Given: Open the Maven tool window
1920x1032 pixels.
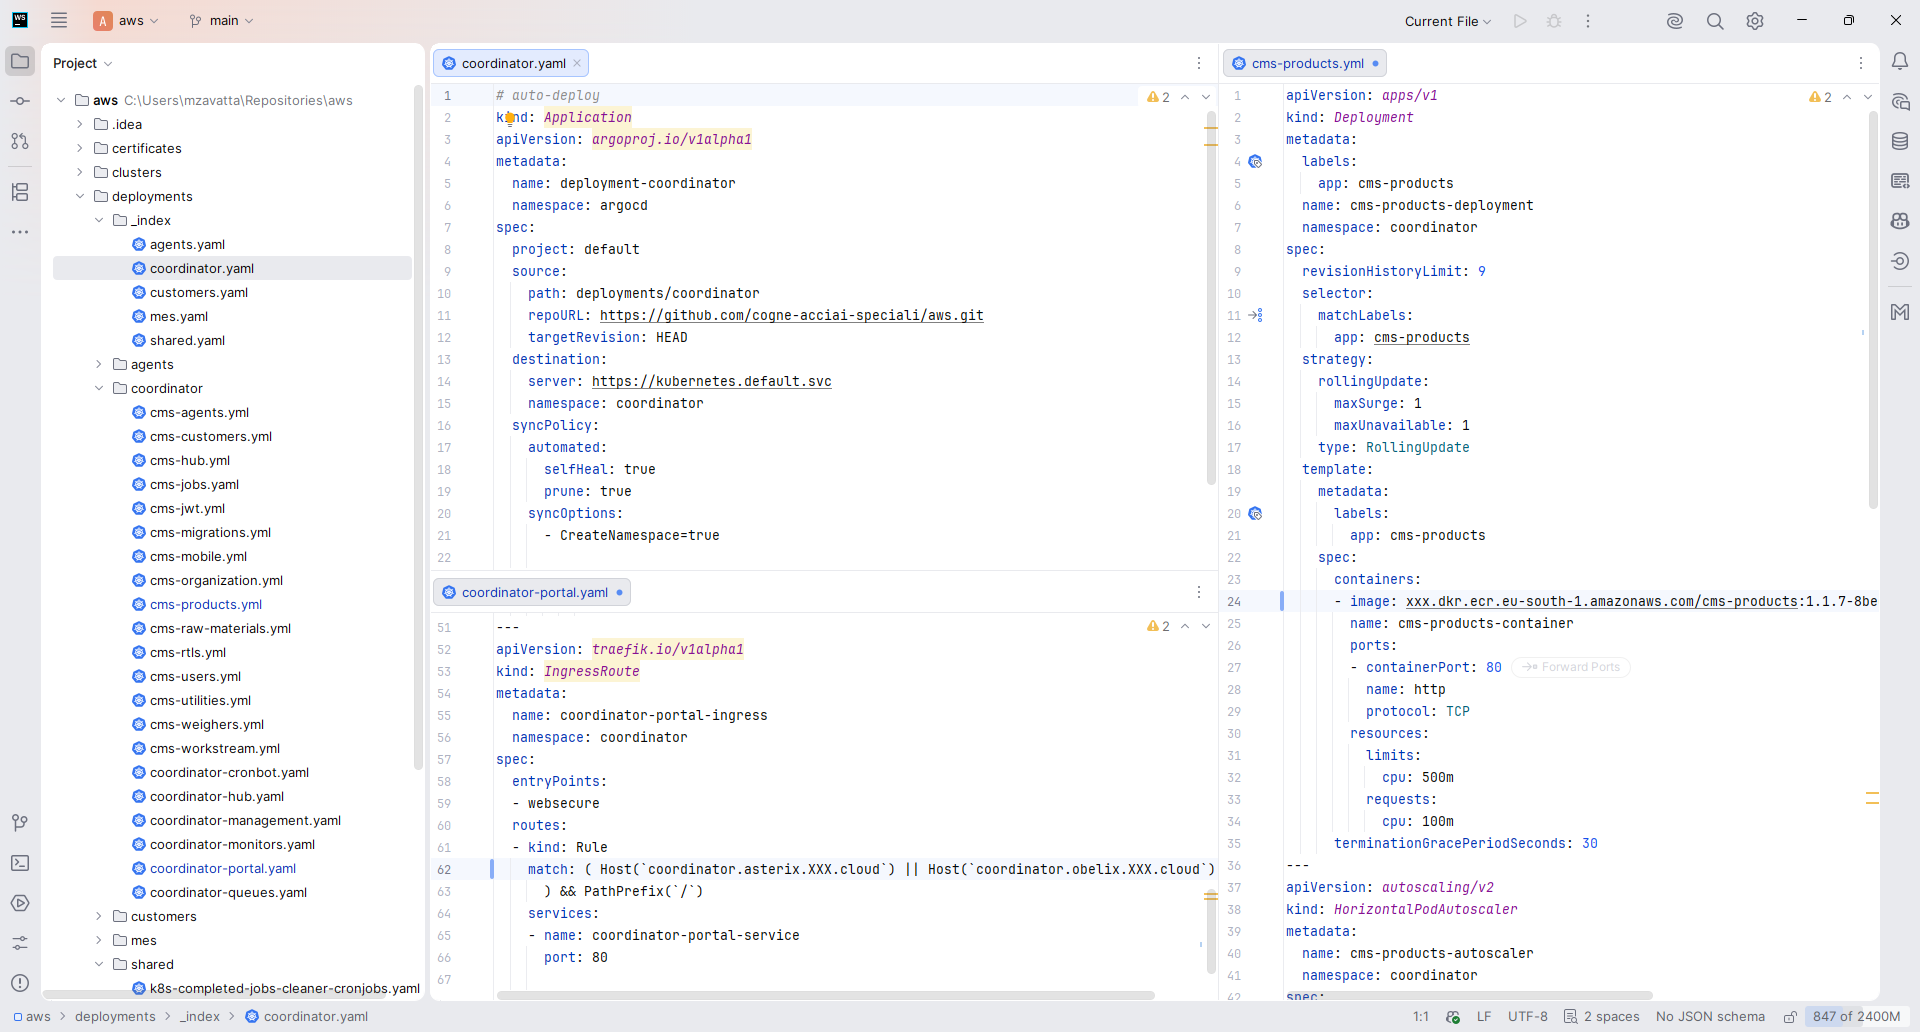Looking at the screenshot, I should pos(1900,312).
